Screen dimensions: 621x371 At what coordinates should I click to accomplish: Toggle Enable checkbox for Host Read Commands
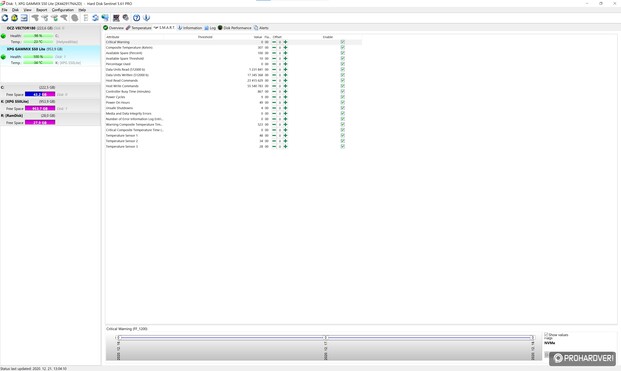pos(343,80)
